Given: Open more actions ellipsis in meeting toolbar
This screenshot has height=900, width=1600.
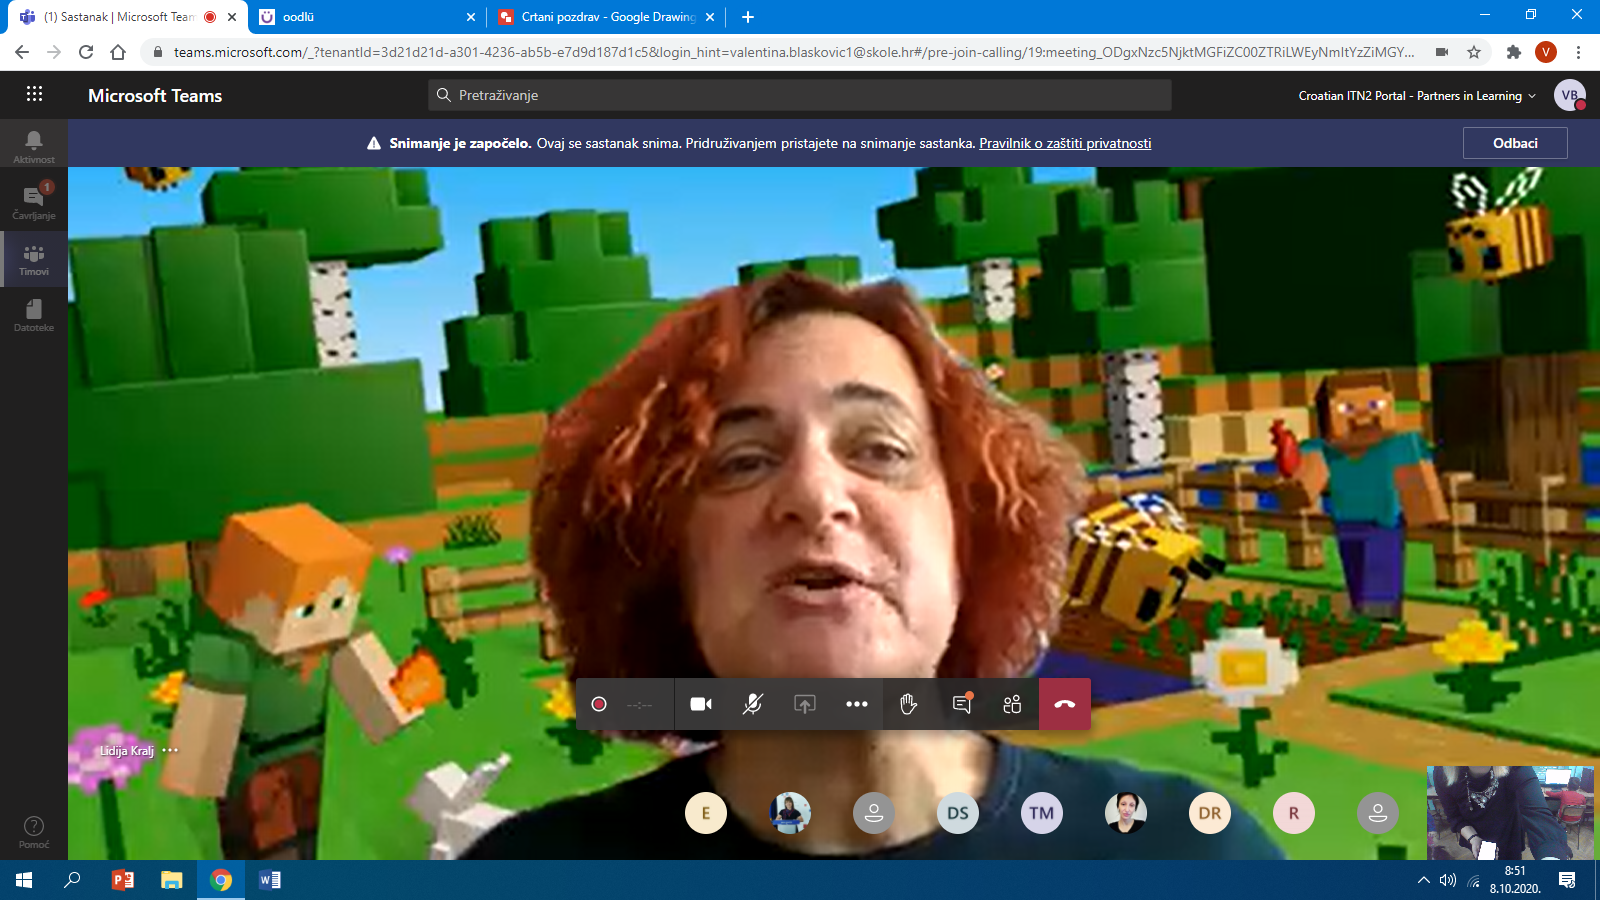Looking at the screenshot, I should pyautogui.click(x=857, y=704).
